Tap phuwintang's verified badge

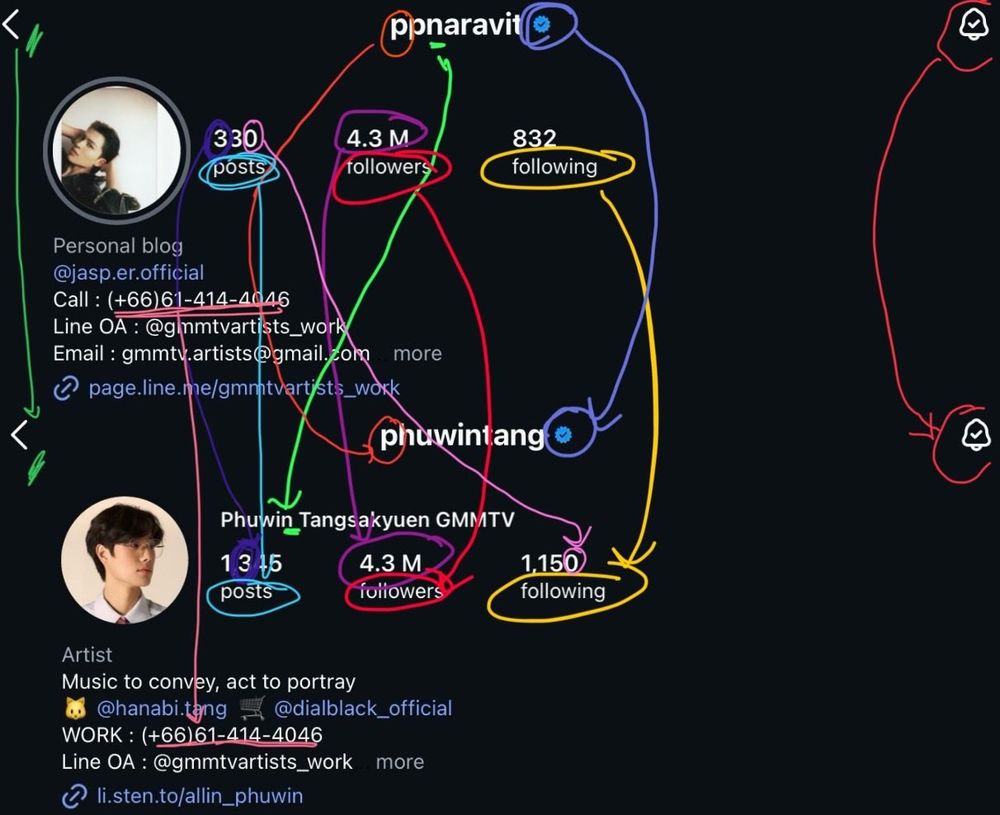coord(562,435)
